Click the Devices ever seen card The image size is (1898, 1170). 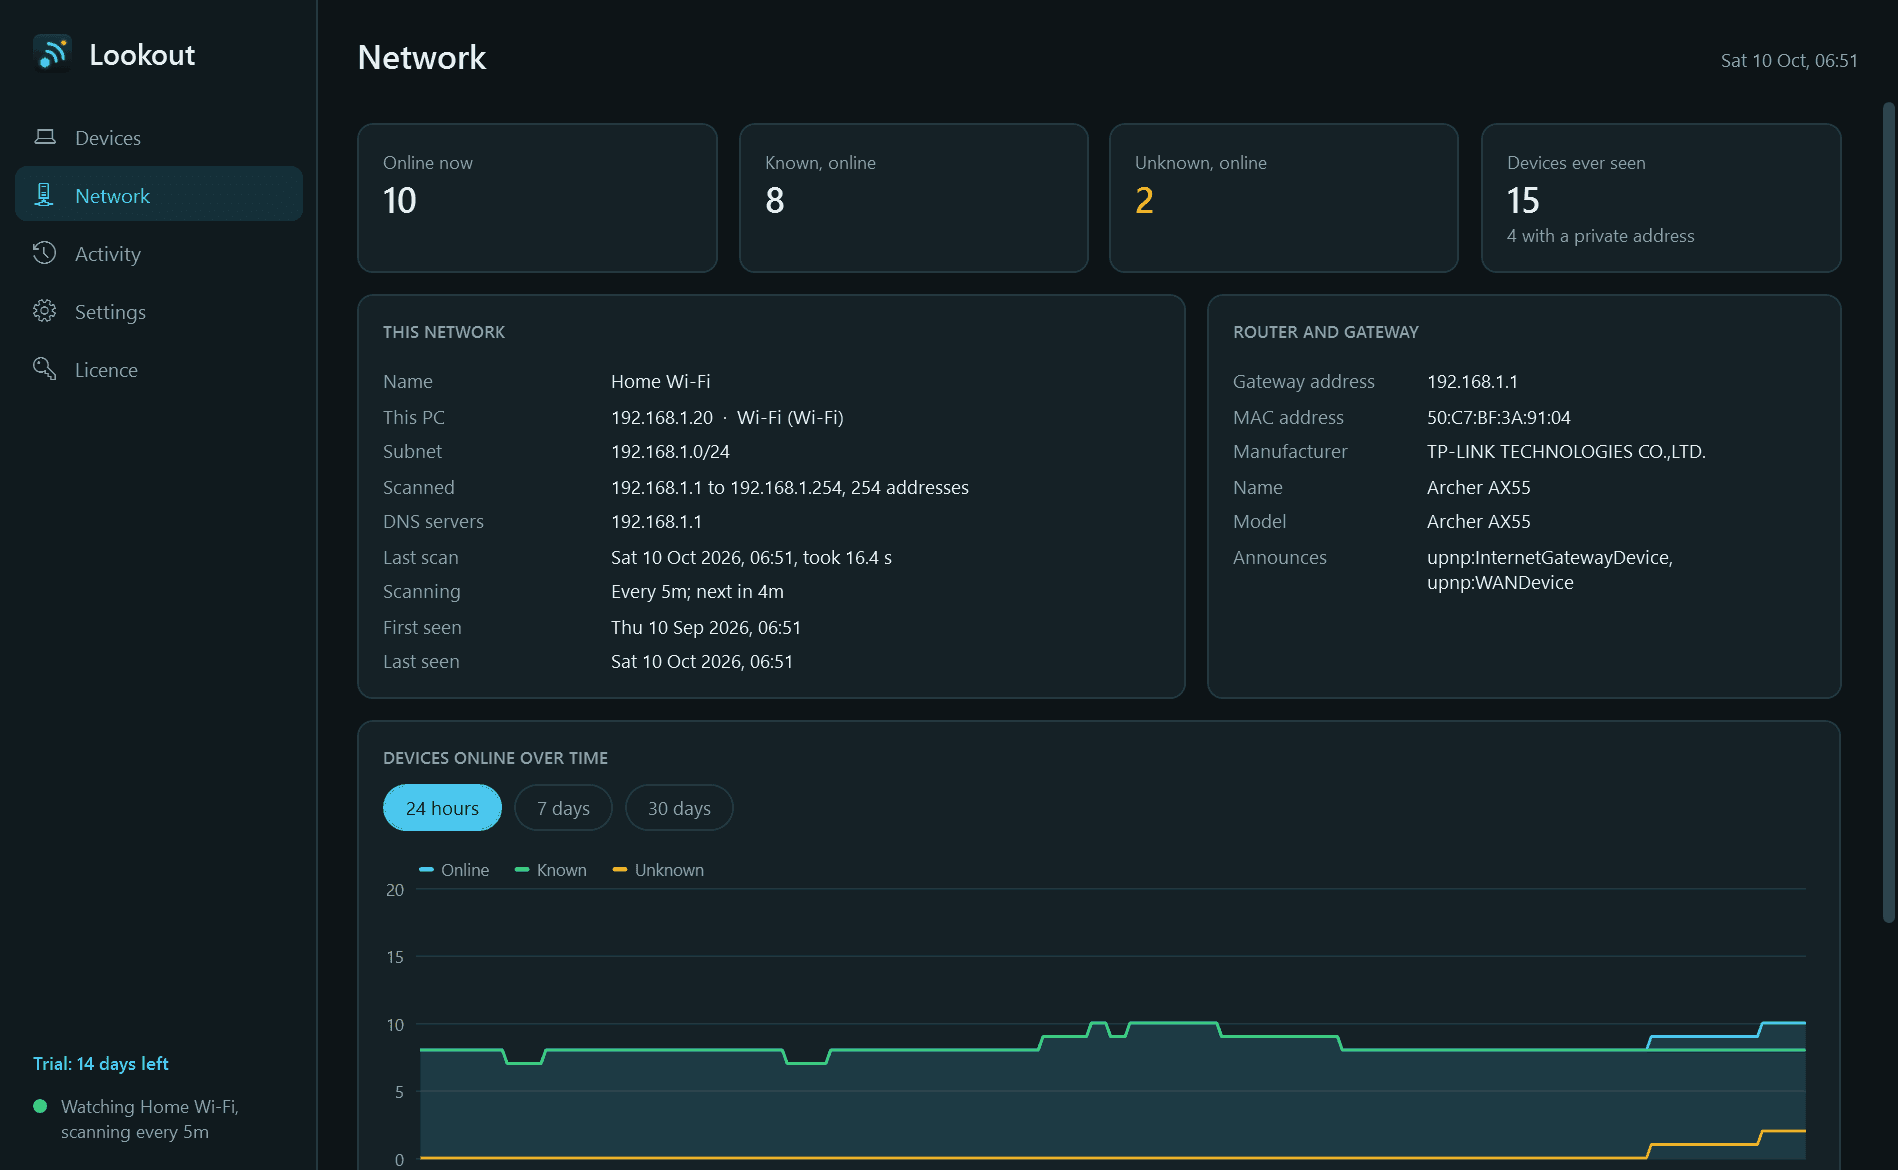(1661, 198)
